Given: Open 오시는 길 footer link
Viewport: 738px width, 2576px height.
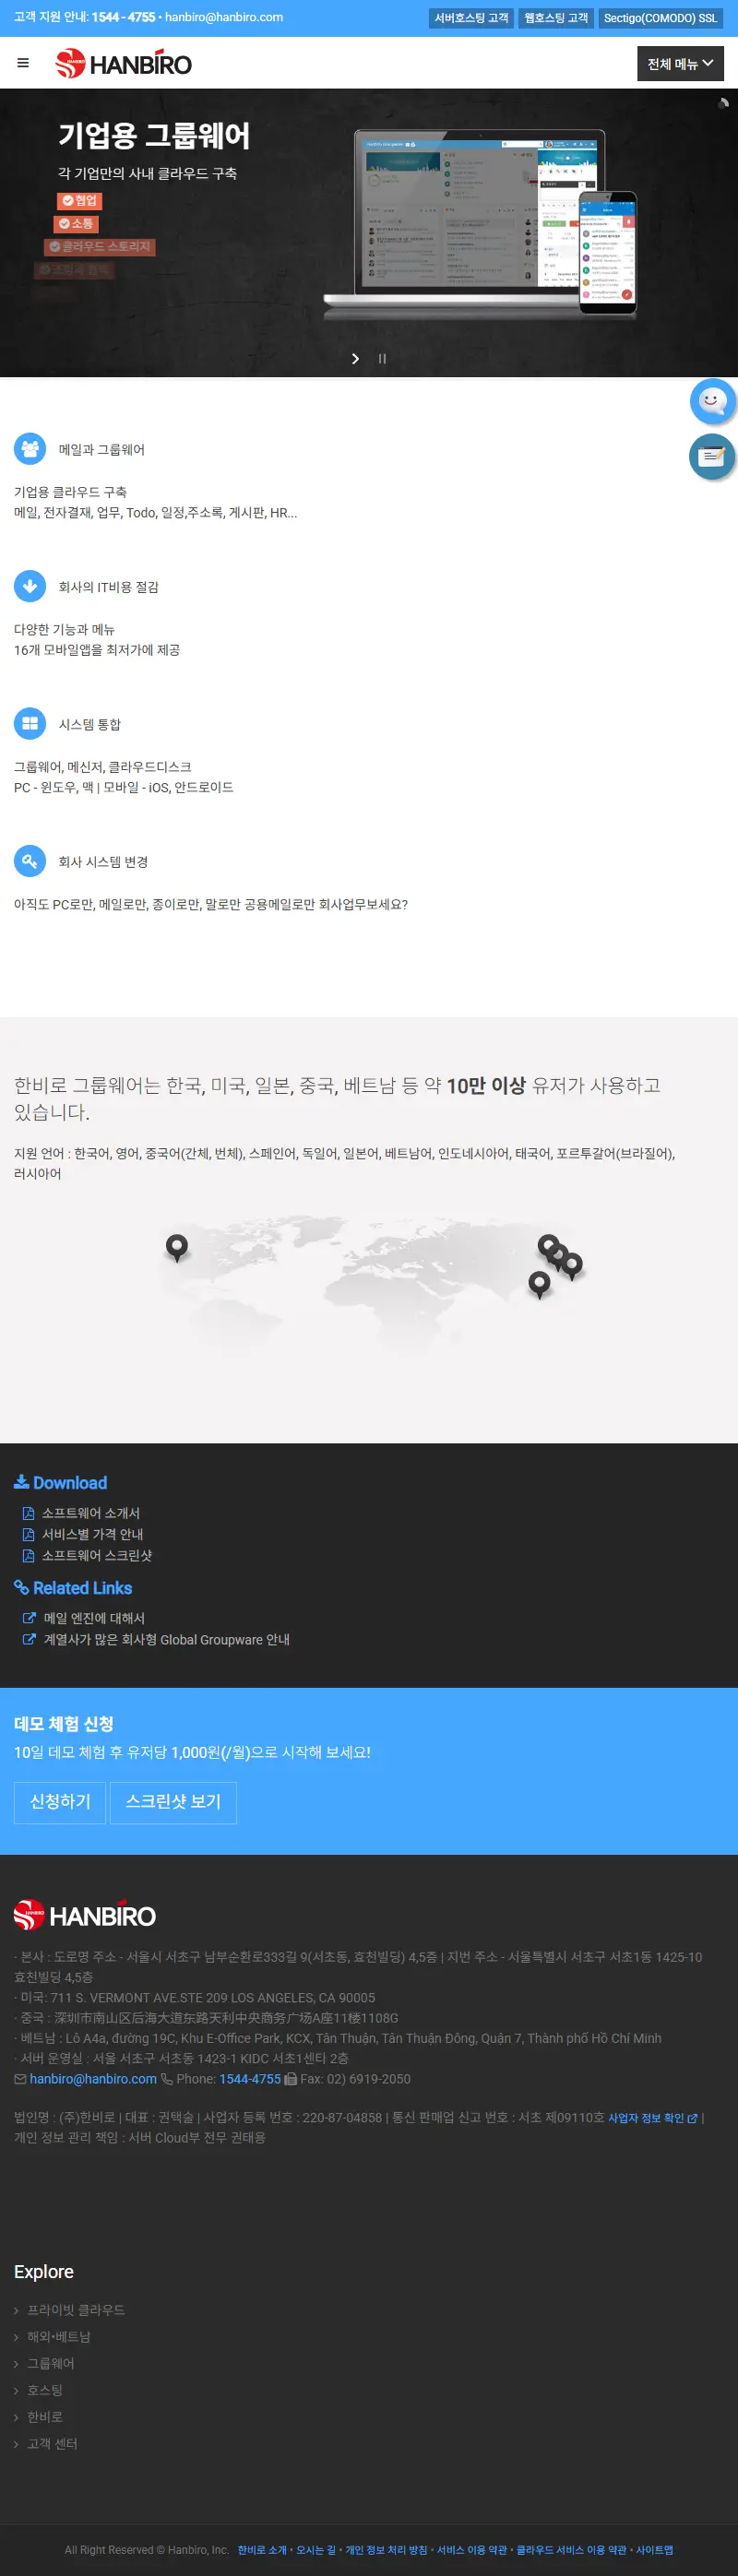Looking at the screenshot, I should point(316,2550).
